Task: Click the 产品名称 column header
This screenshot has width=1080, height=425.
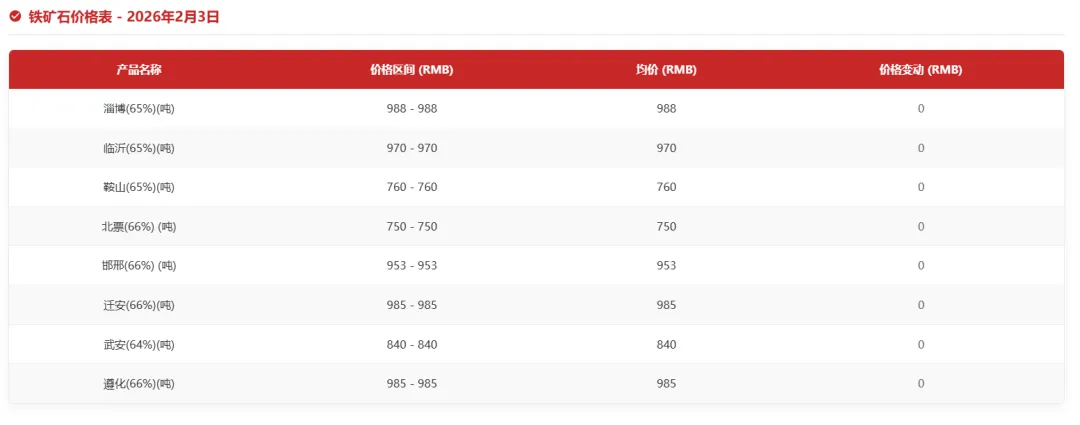Action: [139, 70]
